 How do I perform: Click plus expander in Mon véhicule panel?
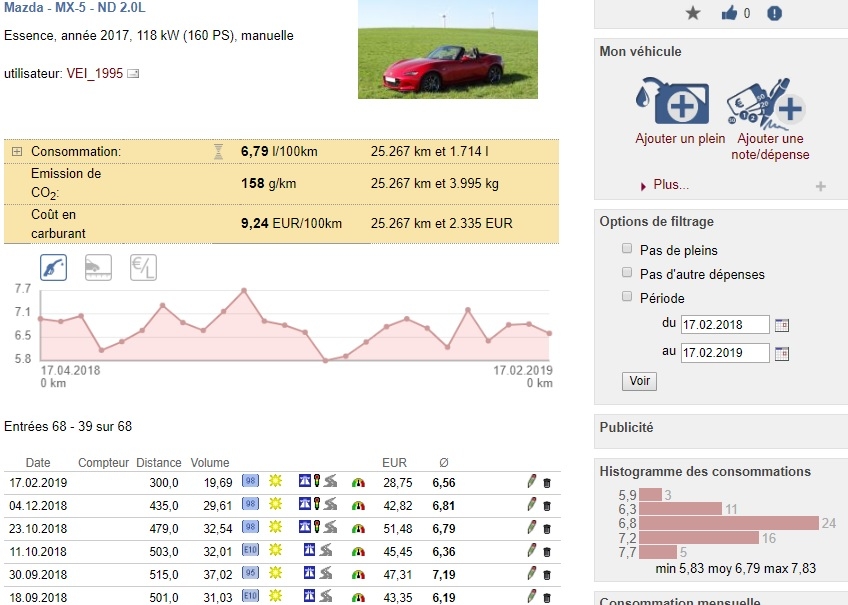[820, 187]
